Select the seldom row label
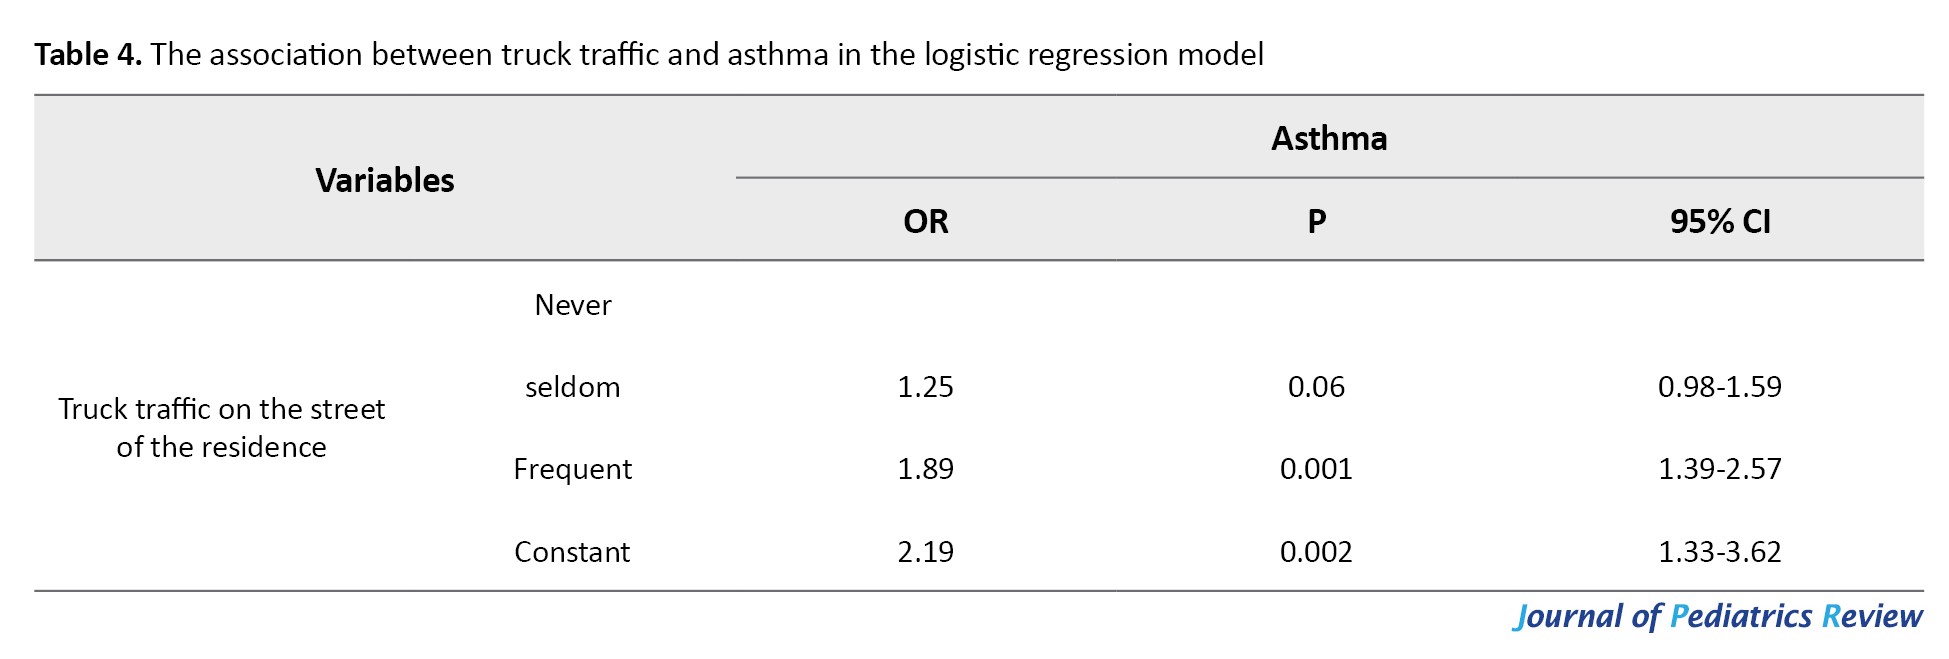The height and width of the screenshot is (659, 1949). [573, 387]
